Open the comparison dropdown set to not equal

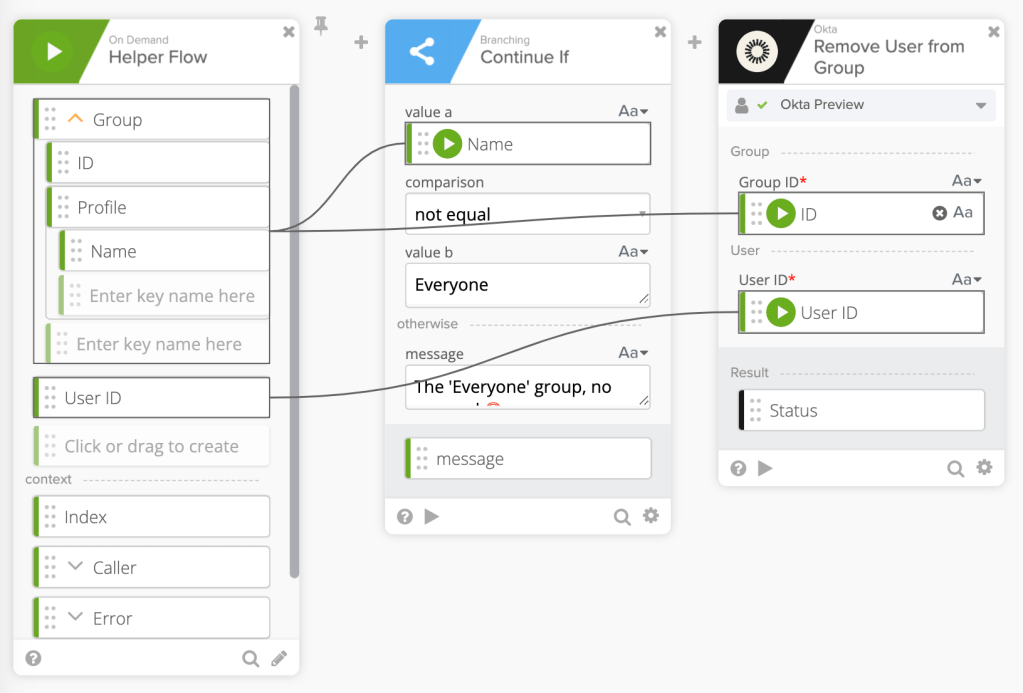point(527,214)
